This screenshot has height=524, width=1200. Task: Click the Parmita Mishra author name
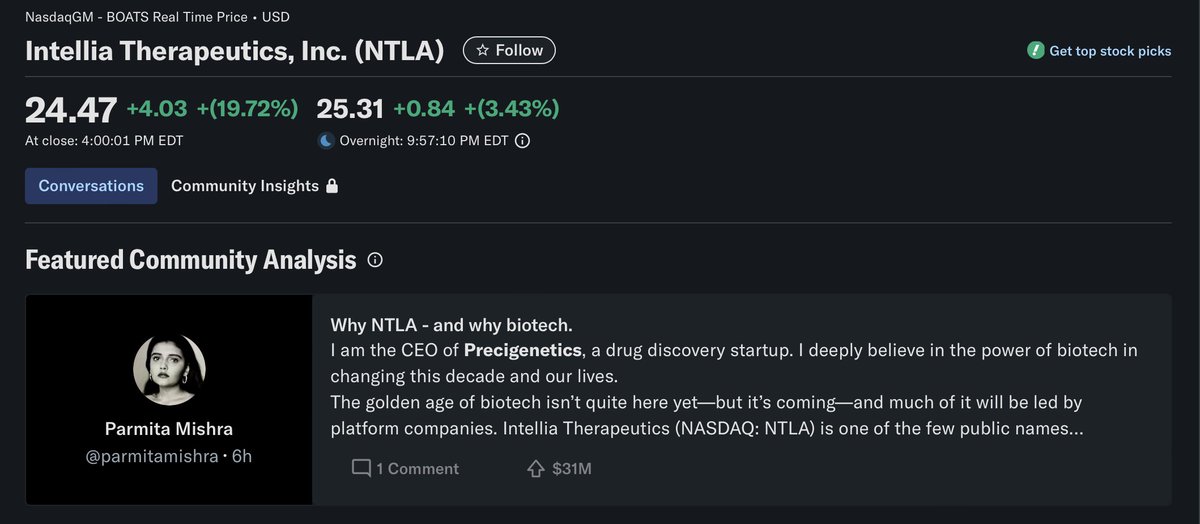coord(169,429)
